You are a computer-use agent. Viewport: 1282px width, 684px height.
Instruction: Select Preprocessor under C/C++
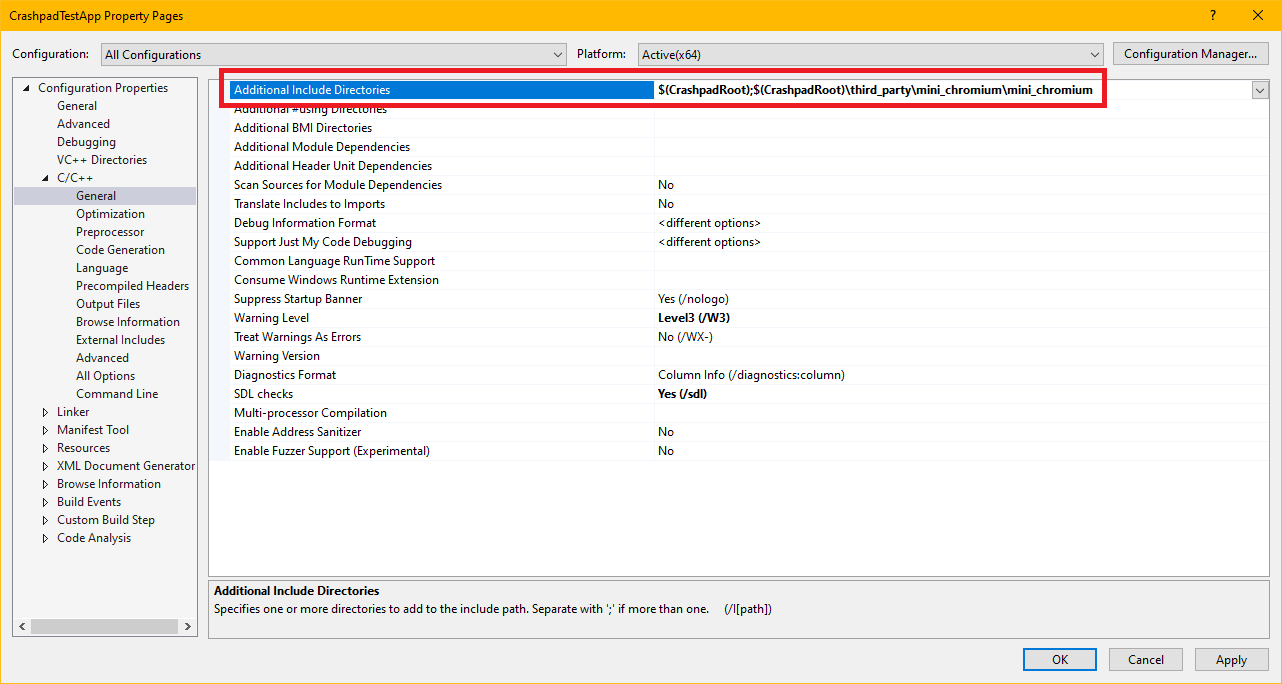[x=110, y=232]
